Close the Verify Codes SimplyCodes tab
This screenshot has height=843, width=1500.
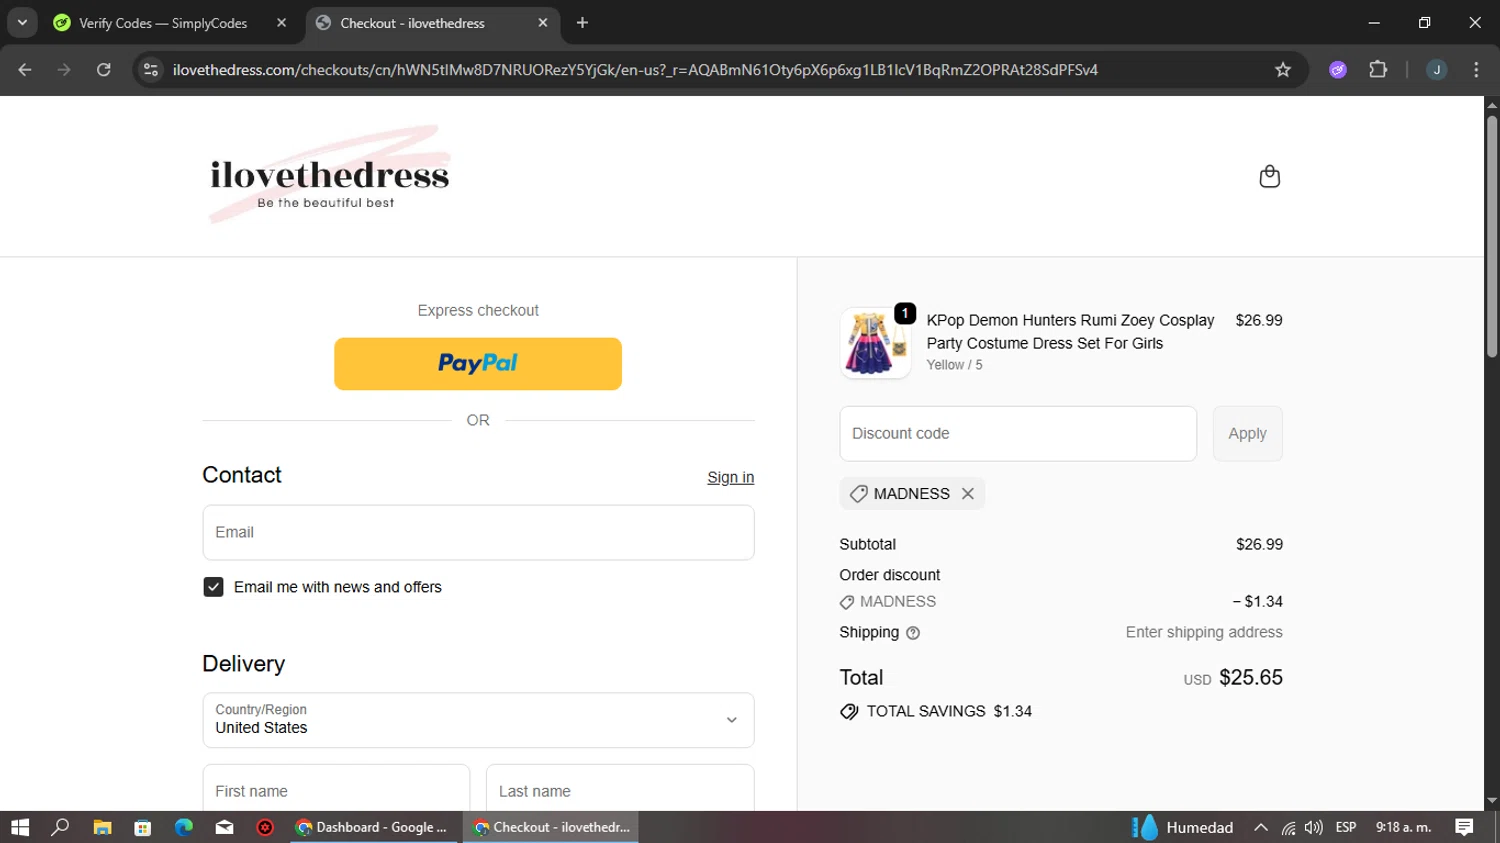[x=281, y=22]
